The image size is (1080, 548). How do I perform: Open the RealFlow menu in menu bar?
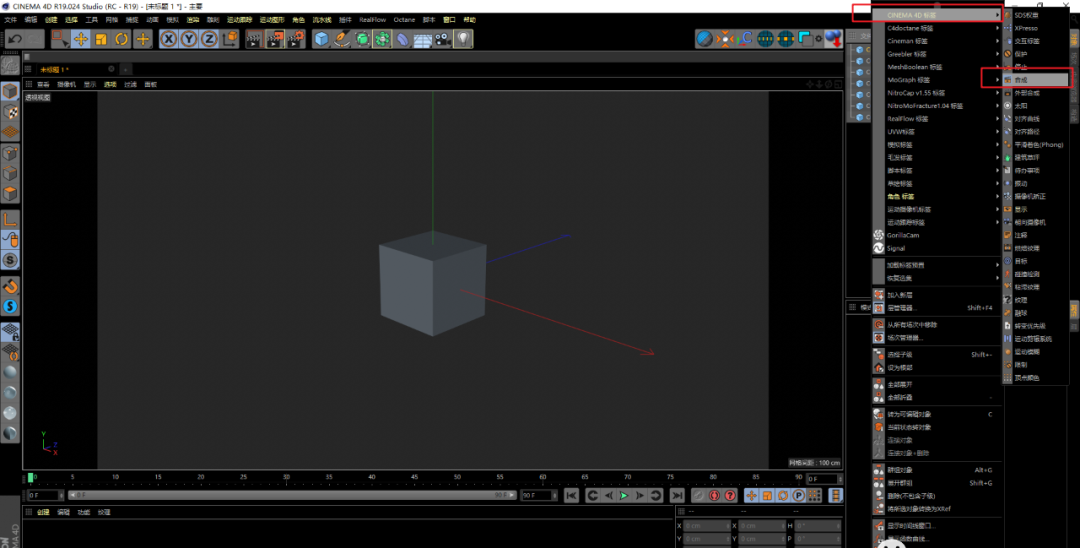click(372, 20)
